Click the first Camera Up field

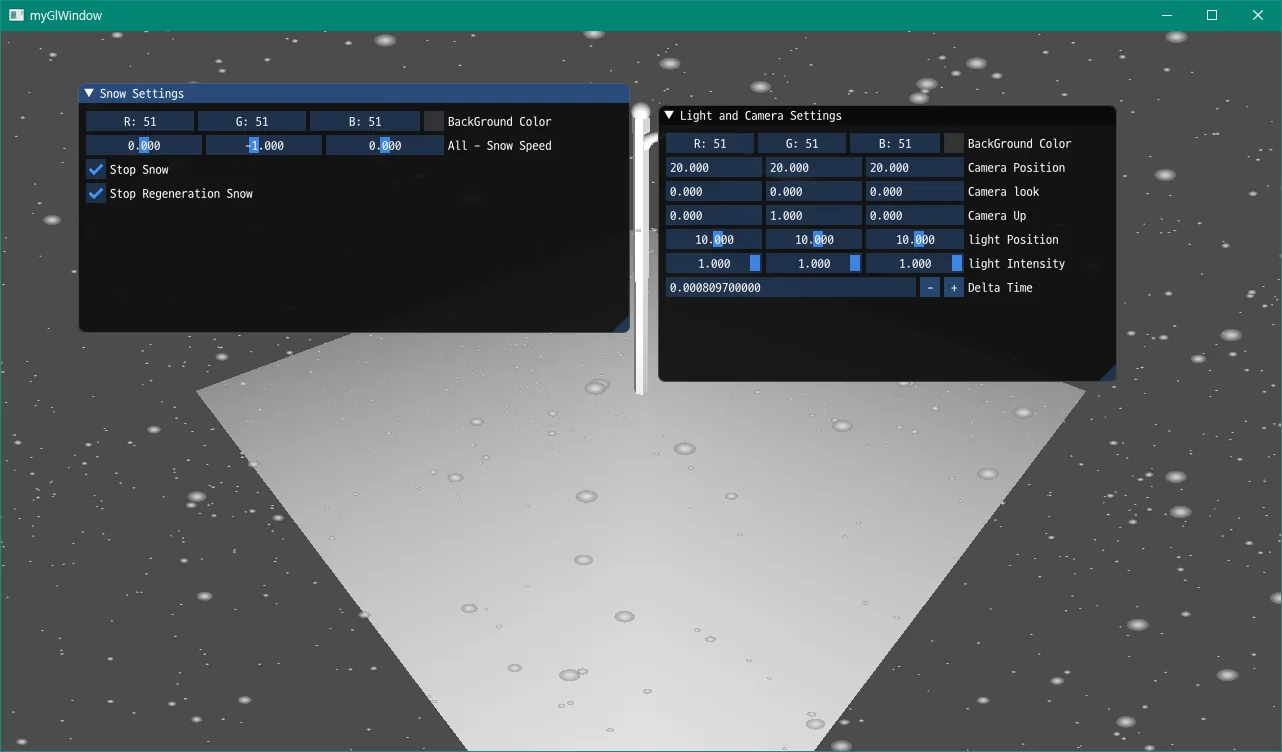[714, 215]
